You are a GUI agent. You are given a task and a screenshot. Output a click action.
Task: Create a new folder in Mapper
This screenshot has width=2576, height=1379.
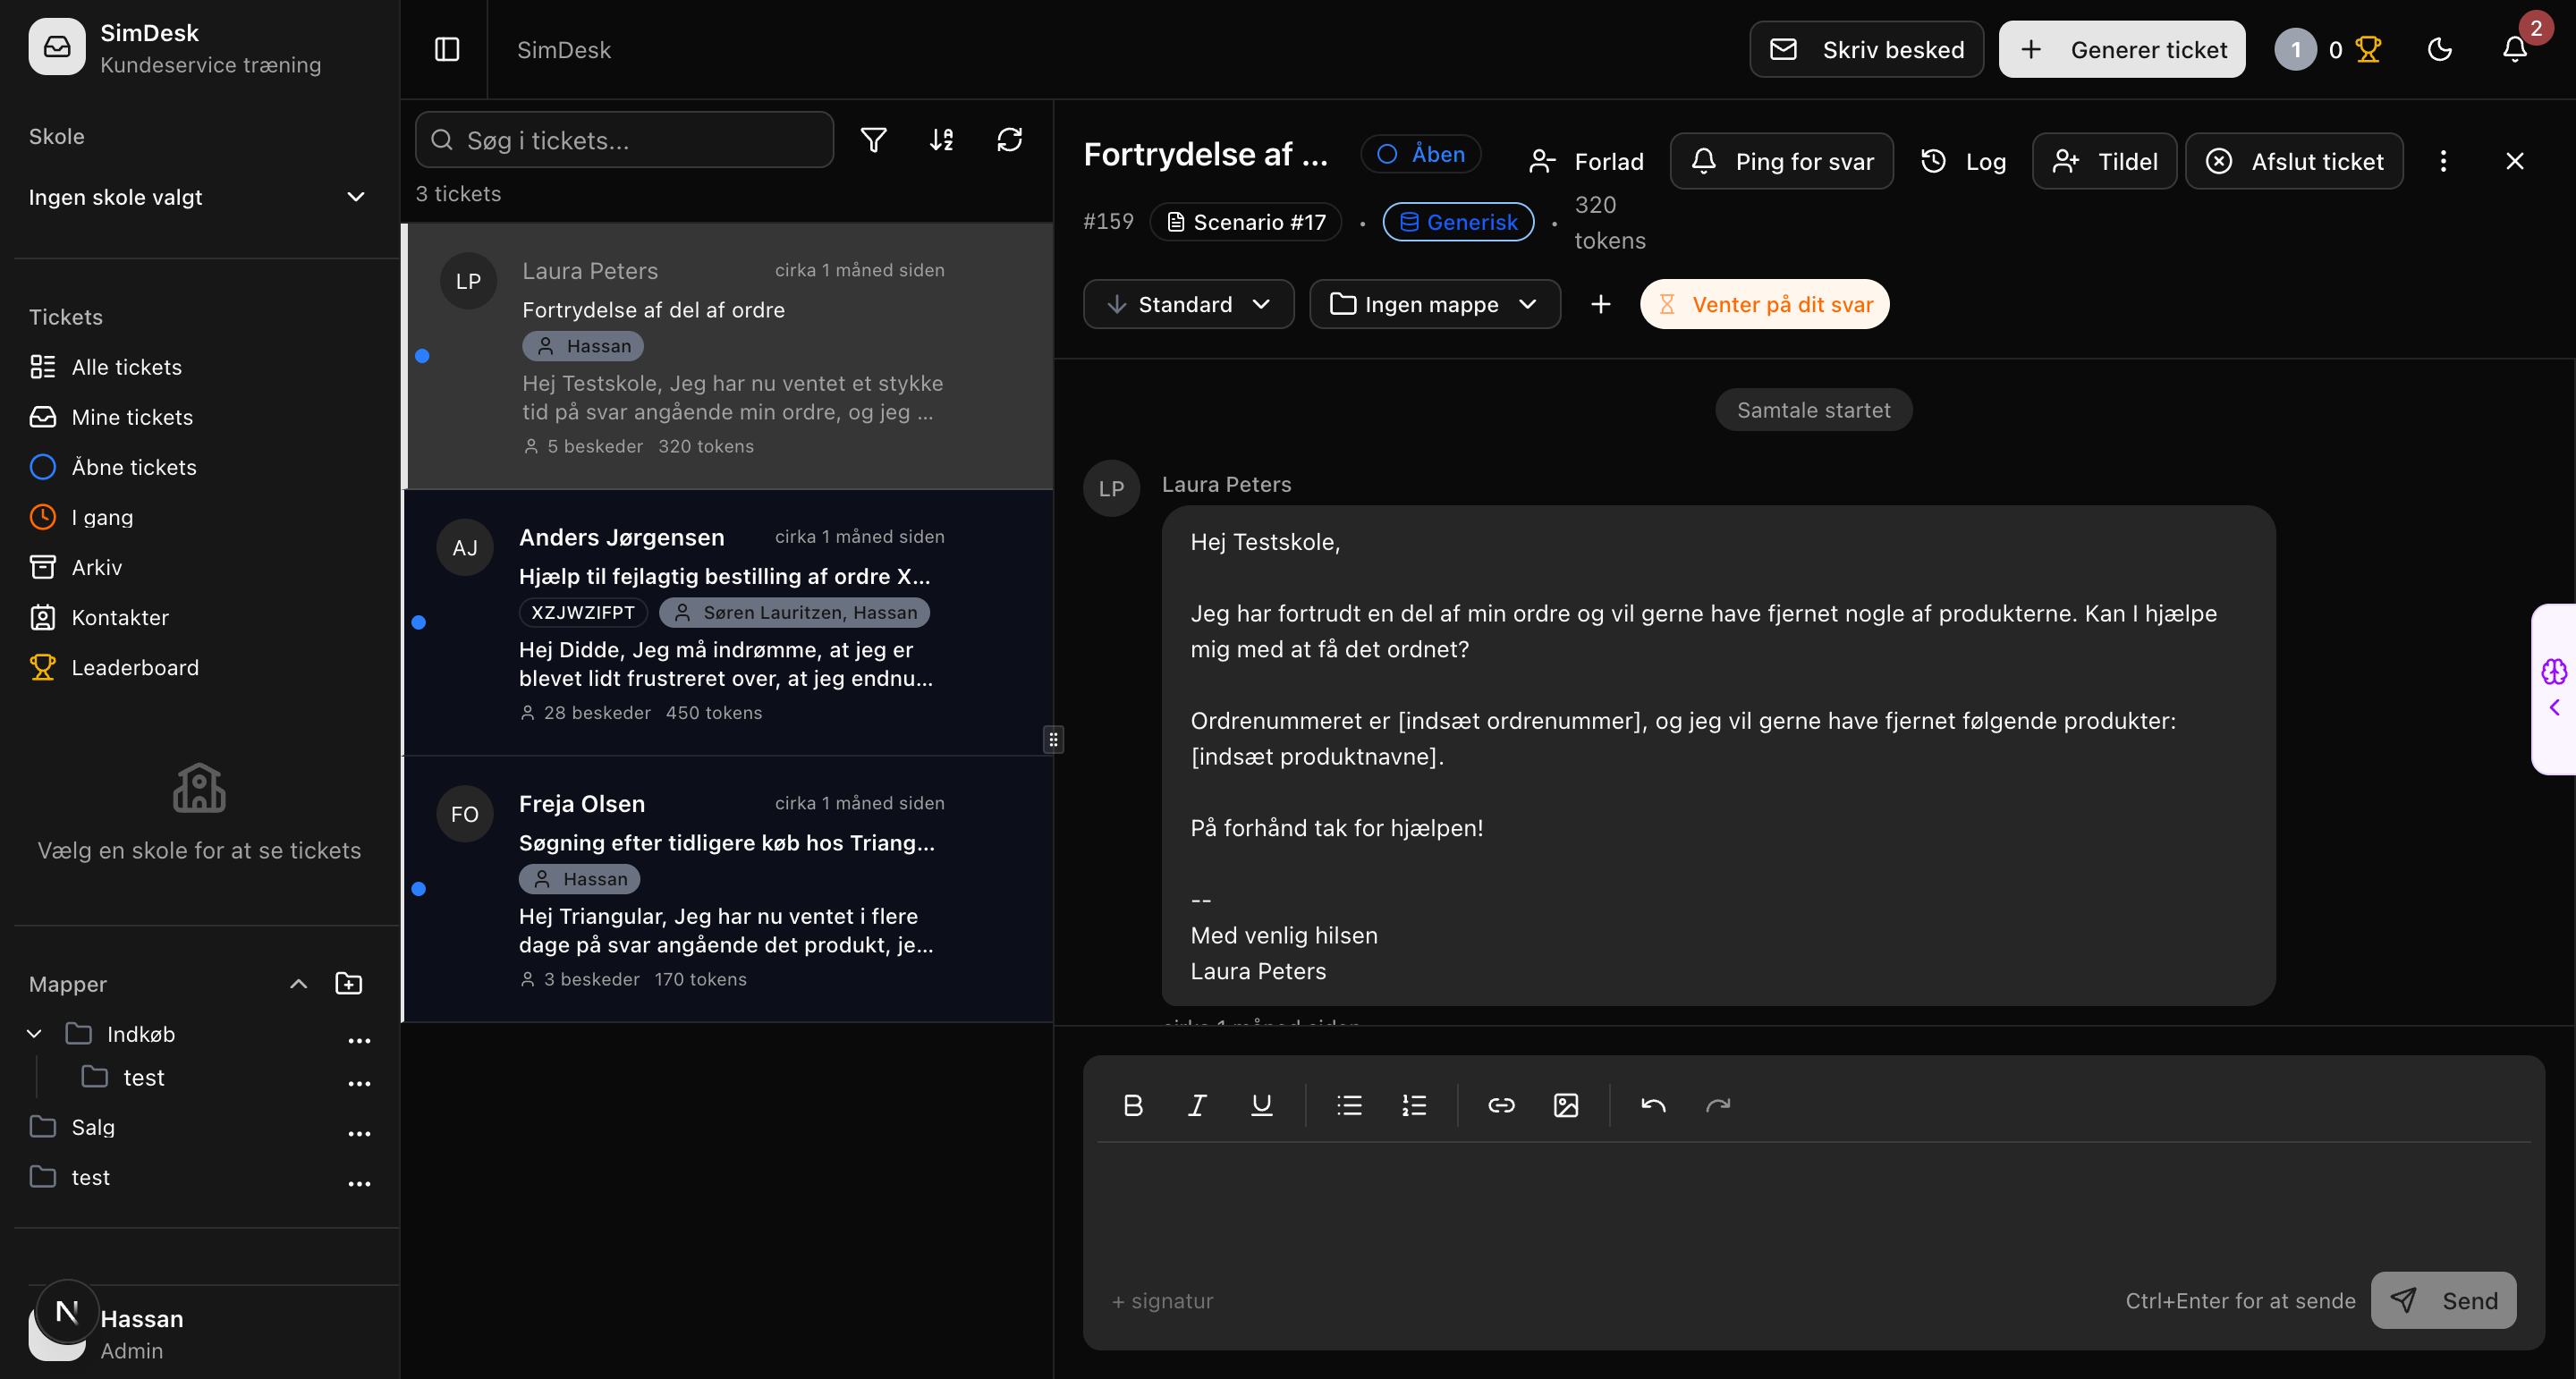348,984
